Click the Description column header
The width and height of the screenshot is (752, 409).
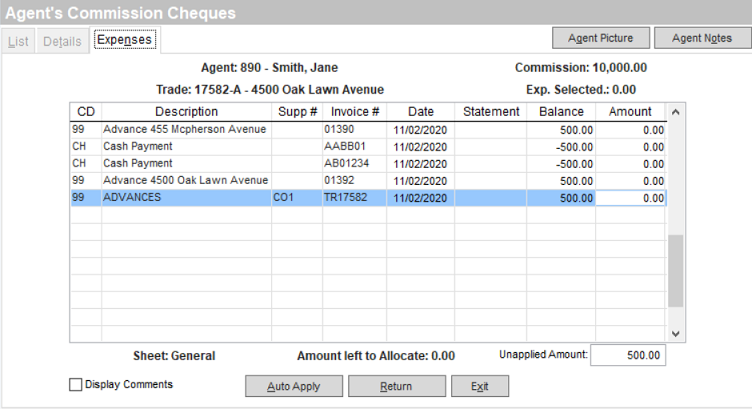[186, 112]
